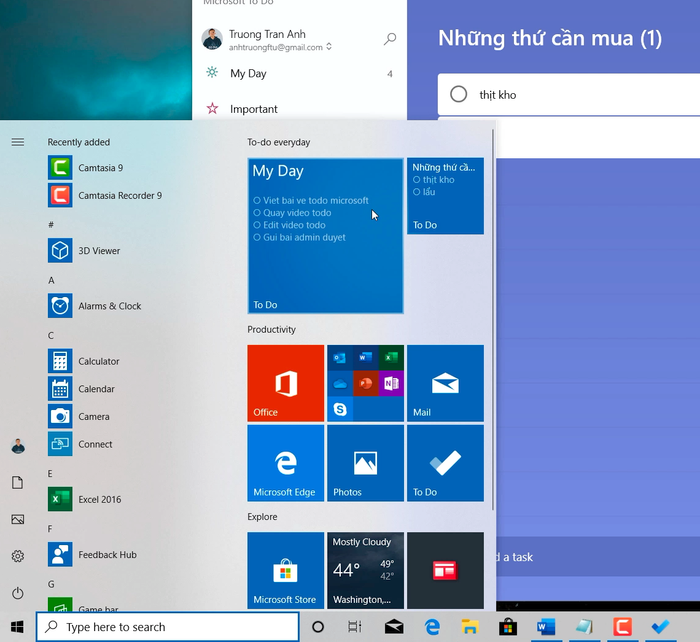This screenshot has height=642, width=700.
Task: Search tasks with To Do magnifier icon
Action: (x=390, y=39)
